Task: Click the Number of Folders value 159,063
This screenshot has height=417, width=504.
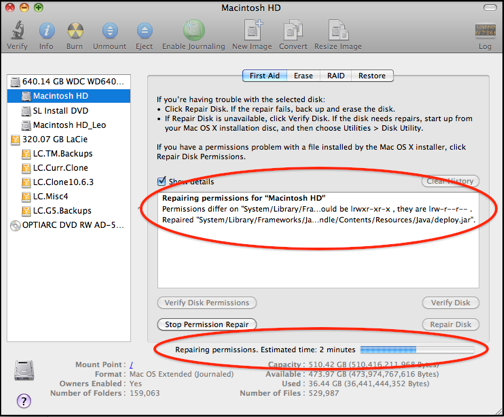Action: tap(145, 393)
